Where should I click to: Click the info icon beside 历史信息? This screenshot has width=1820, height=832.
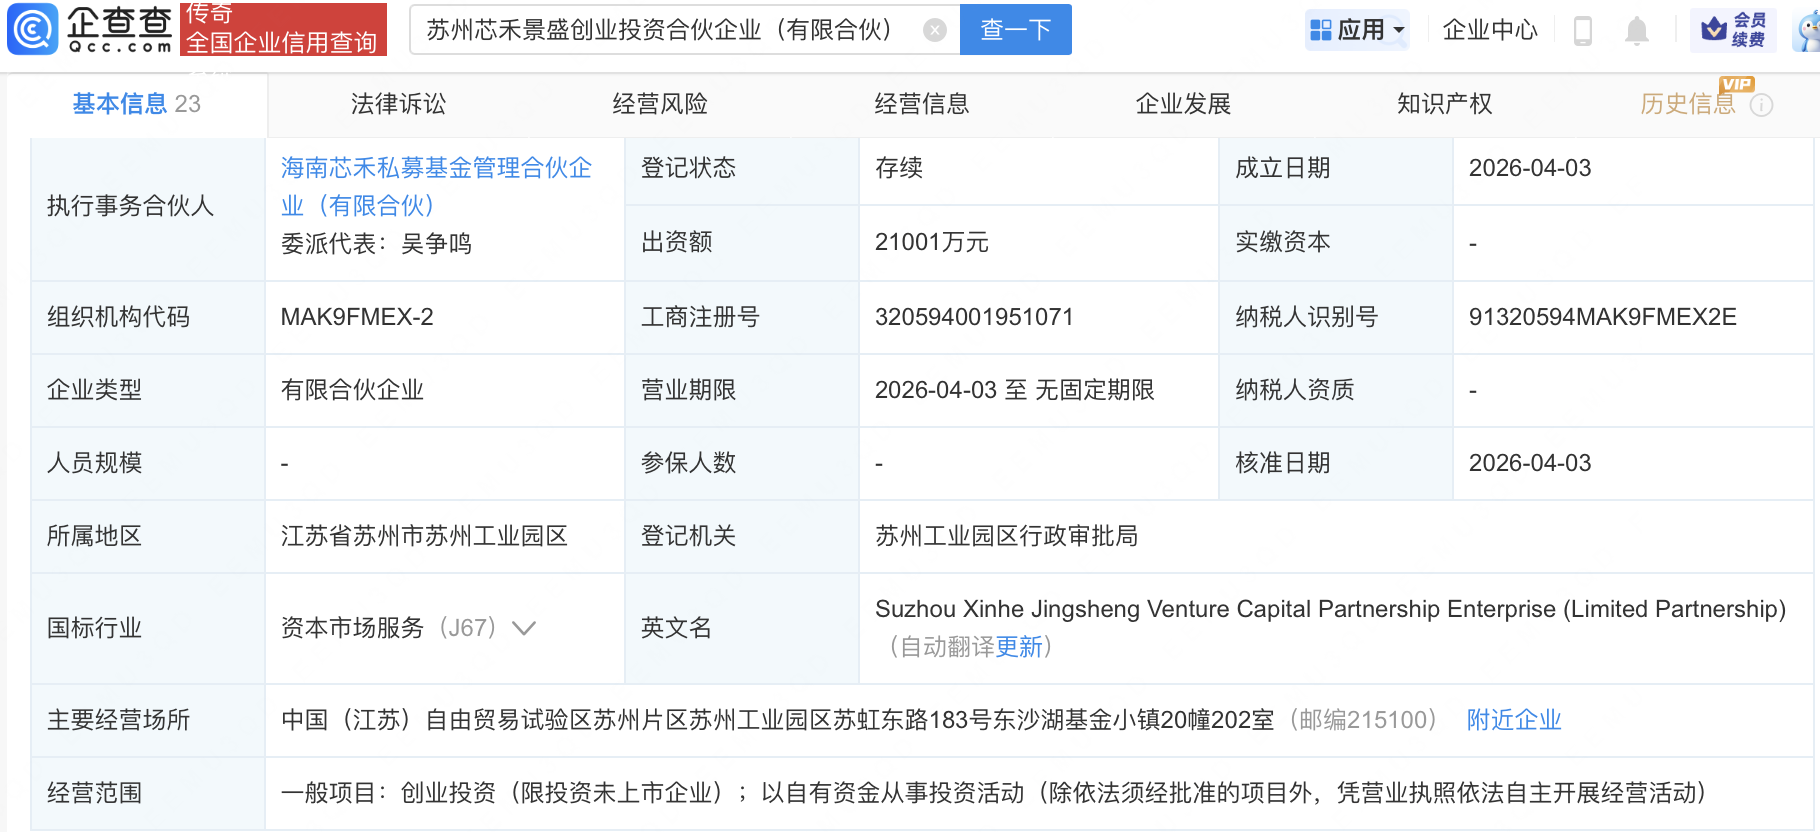[x=1762, y=105]
